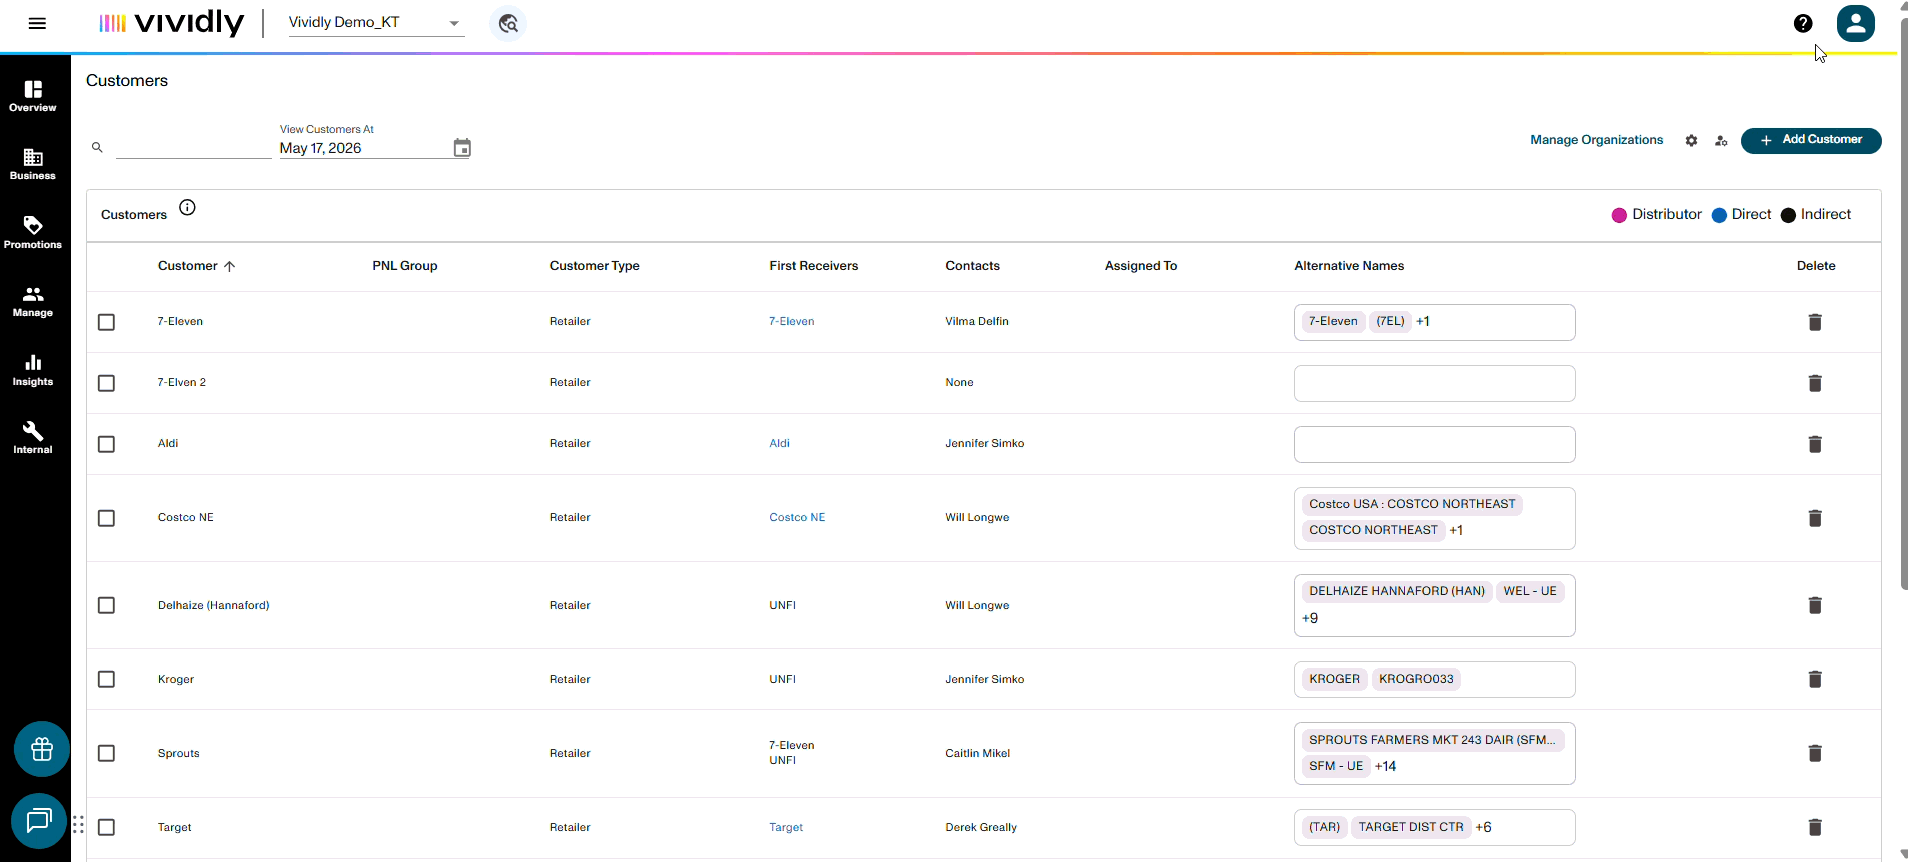1908x862 pixels.
Task: Delete the Target customer row
Action: point(1815,827)
